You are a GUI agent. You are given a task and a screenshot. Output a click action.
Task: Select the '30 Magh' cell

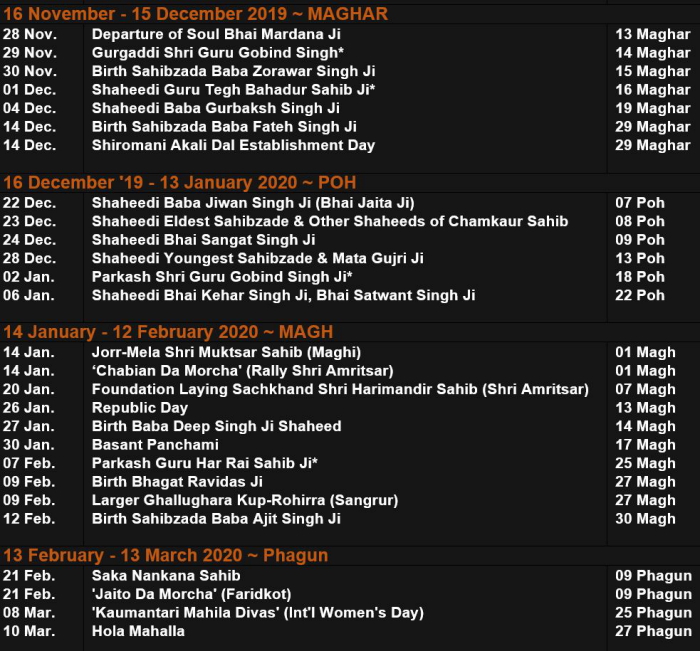point(645,519)
